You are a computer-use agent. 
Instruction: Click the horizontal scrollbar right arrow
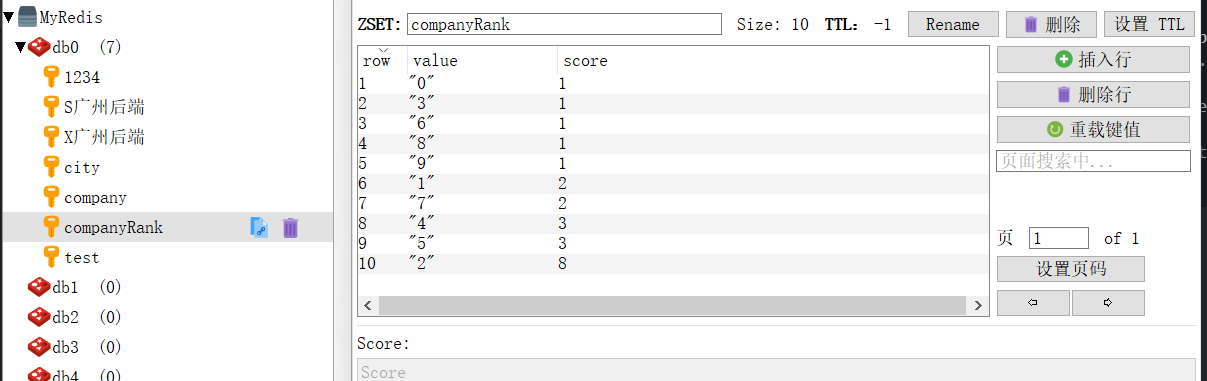click(977, 305)
